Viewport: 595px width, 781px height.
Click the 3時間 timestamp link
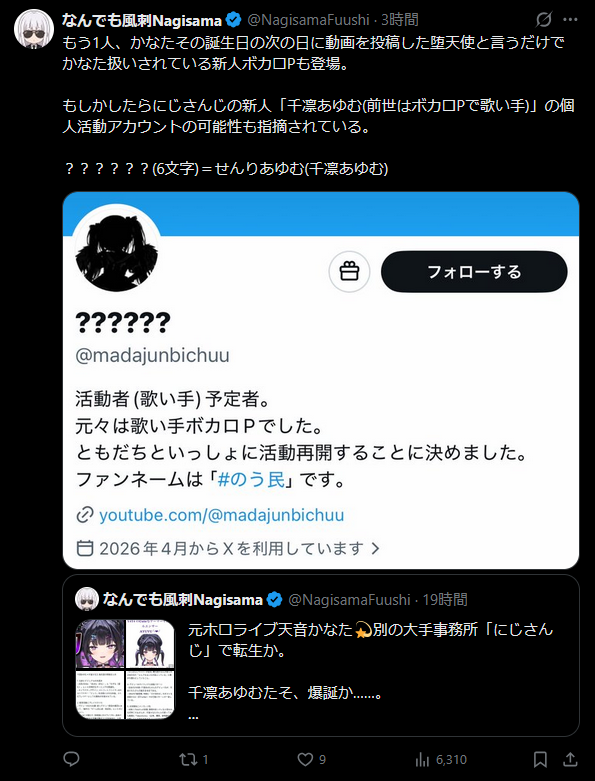click(x=400, y=20)
